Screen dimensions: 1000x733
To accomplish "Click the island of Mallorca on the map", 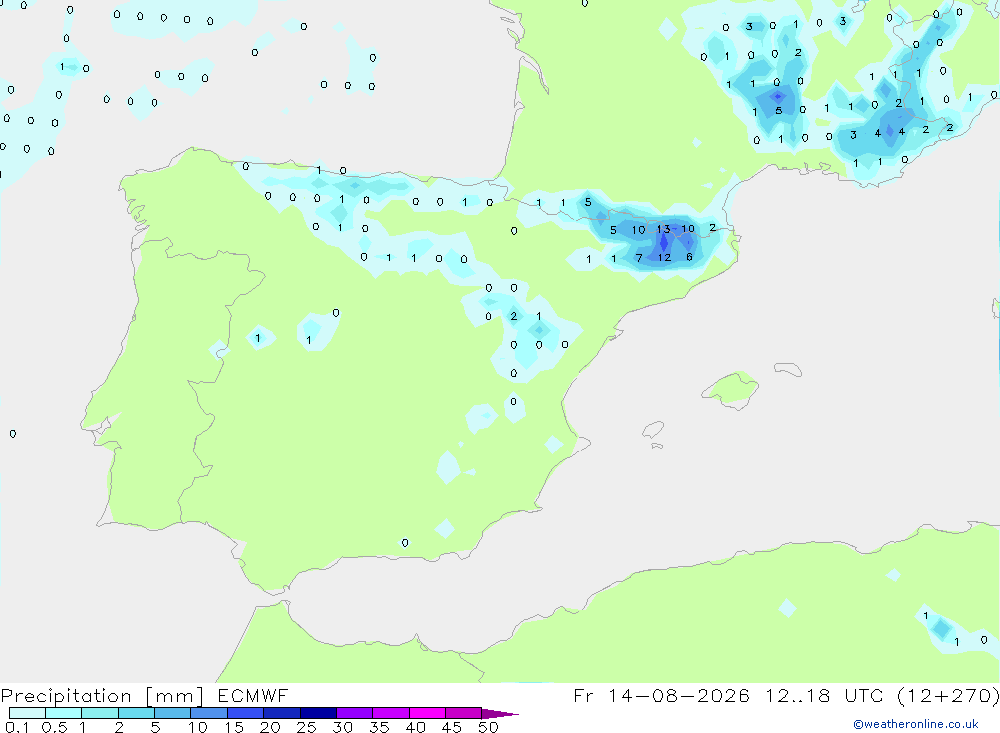I will [x=731, y=389].
